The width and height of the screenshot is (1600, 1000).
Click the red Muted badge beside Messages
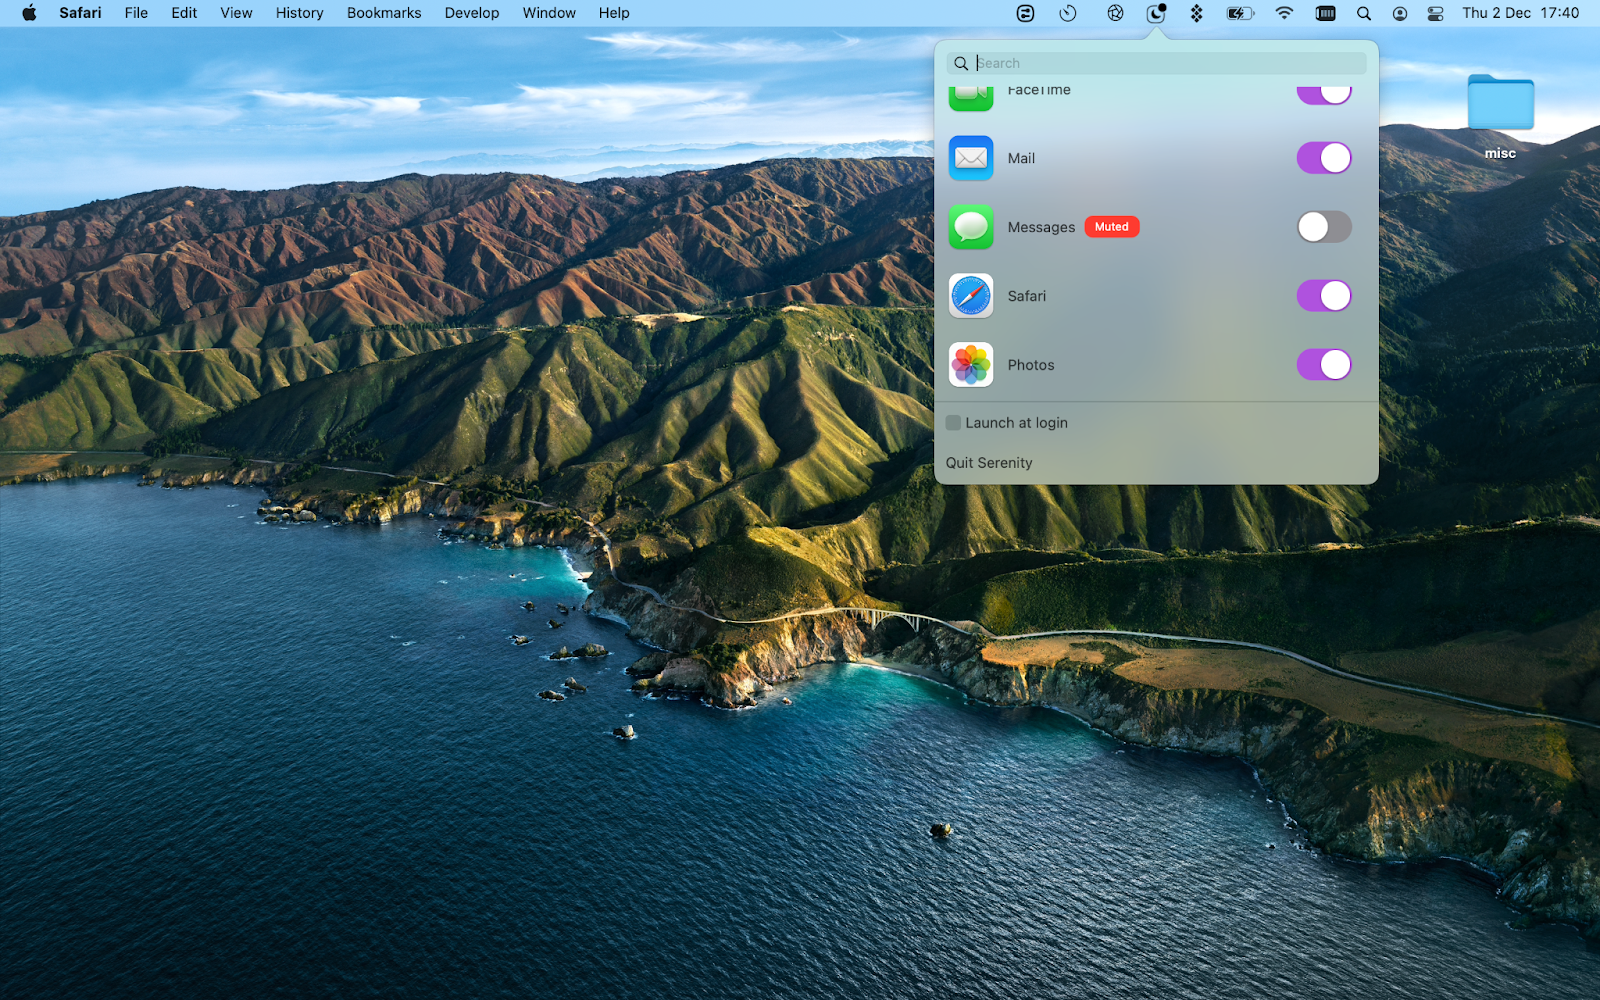pyautogui.click(x=1112, y=227)
